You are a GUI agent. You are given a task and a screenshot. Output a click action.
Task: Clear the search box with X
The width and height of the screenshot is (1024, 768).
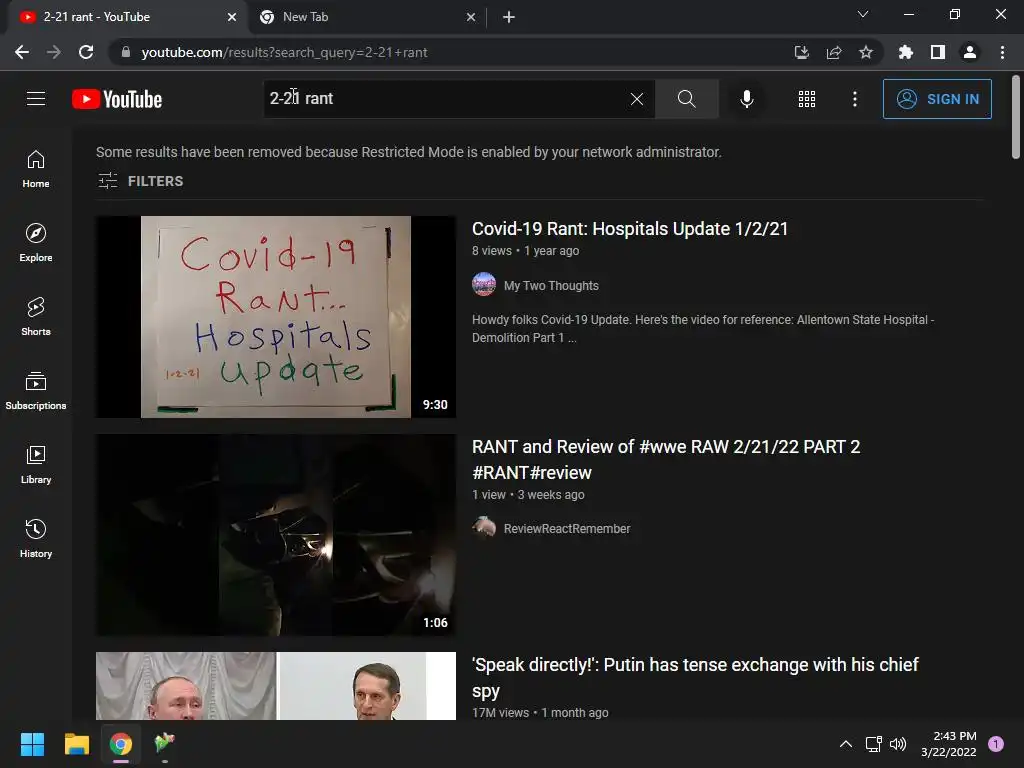pos(637,99)
